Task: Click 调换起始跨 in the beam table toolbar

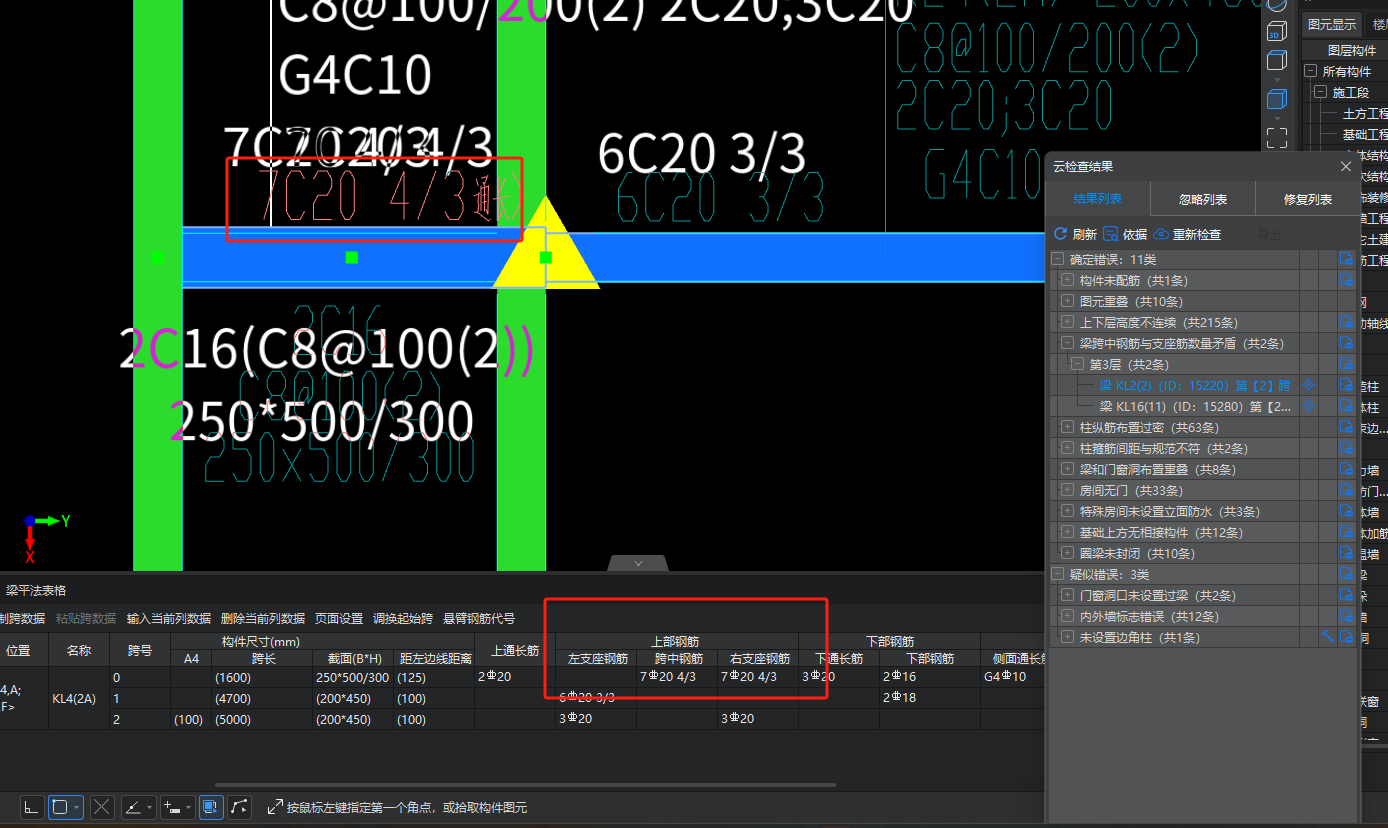Action: (x=403, y=618)
